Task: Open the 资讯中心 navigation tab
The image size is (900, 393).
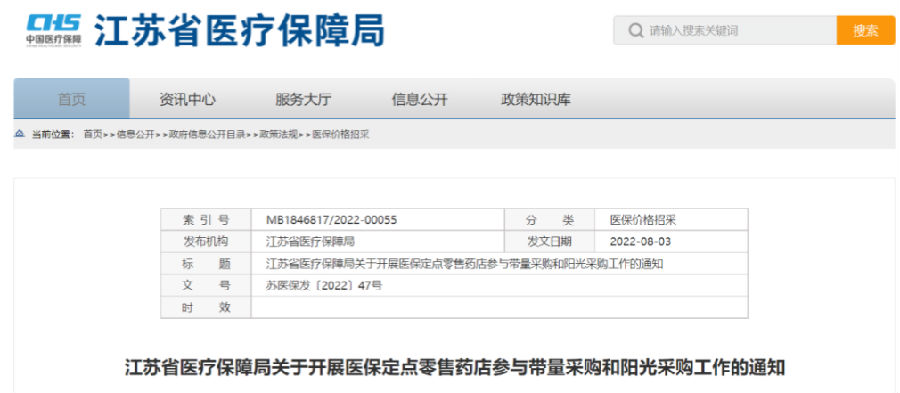Action: click(187, 99)
